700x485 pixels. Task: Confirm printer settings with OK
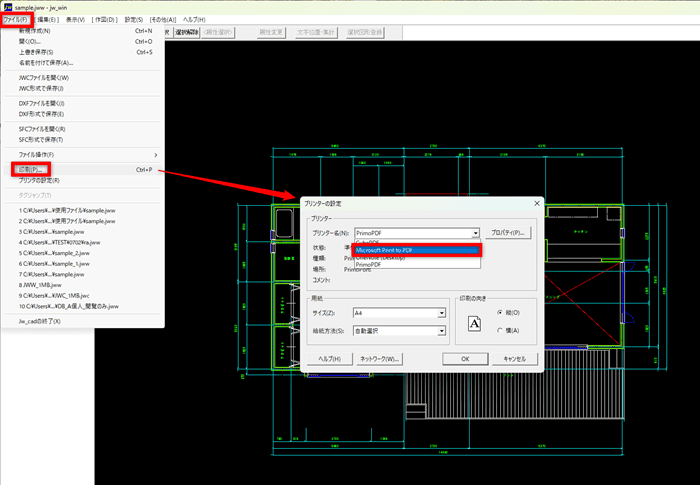click(465, 359)
